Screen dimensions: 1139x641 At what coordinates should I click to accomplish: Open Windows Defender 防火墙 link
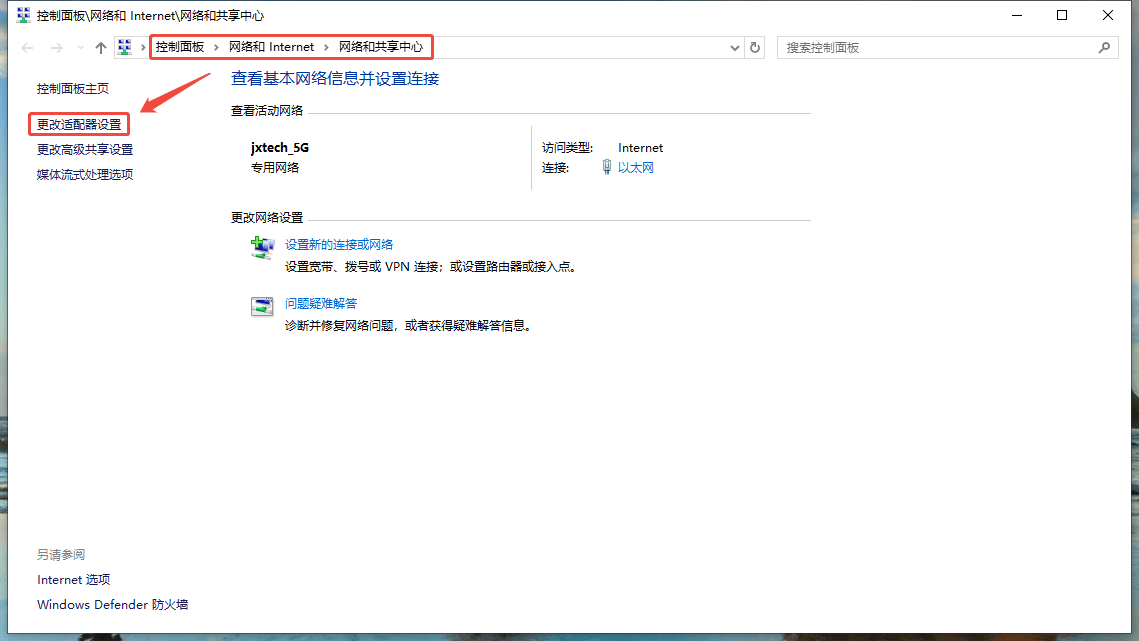pyautogui.click(x=112, y=605)
